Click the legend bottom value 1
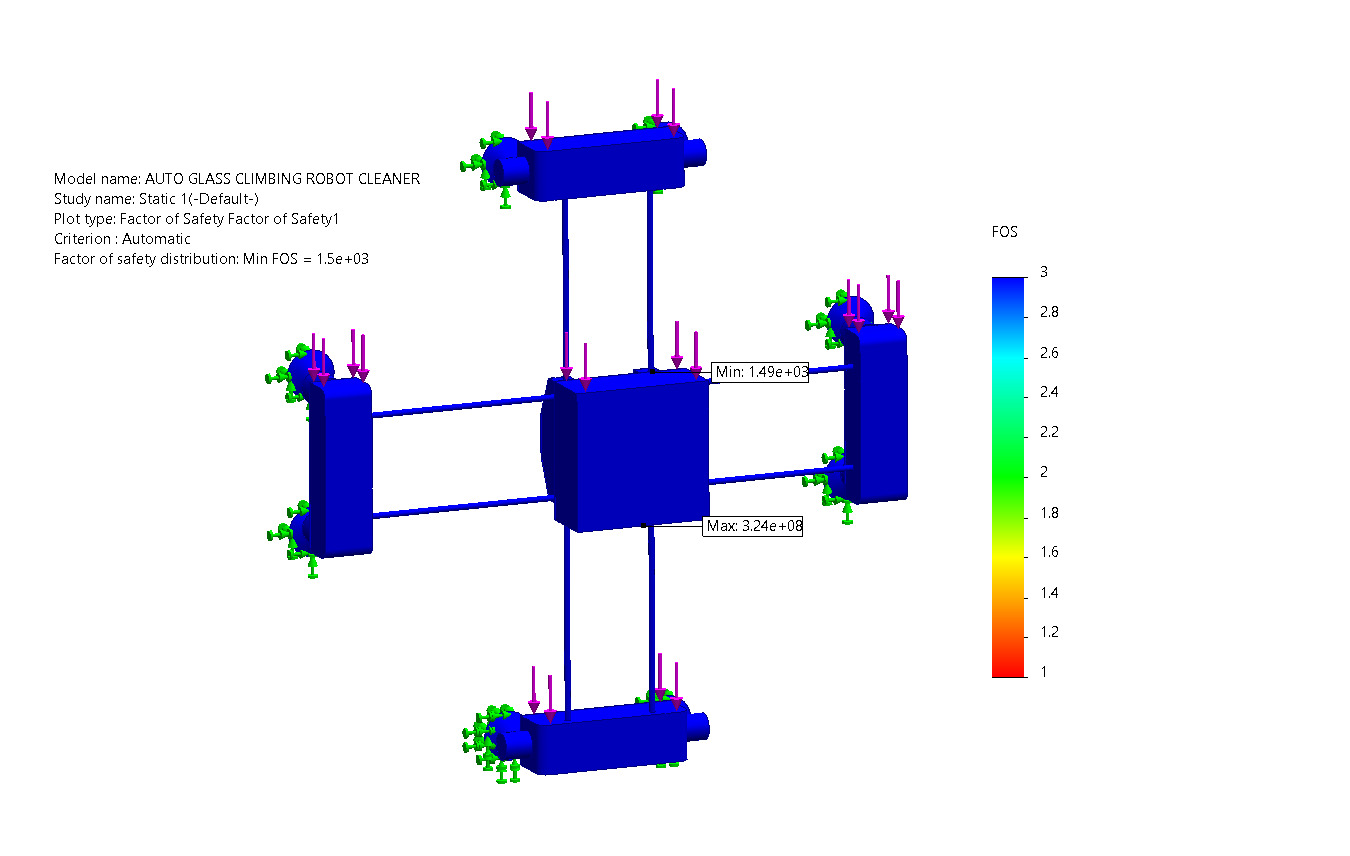 (x=1044, y=672)
